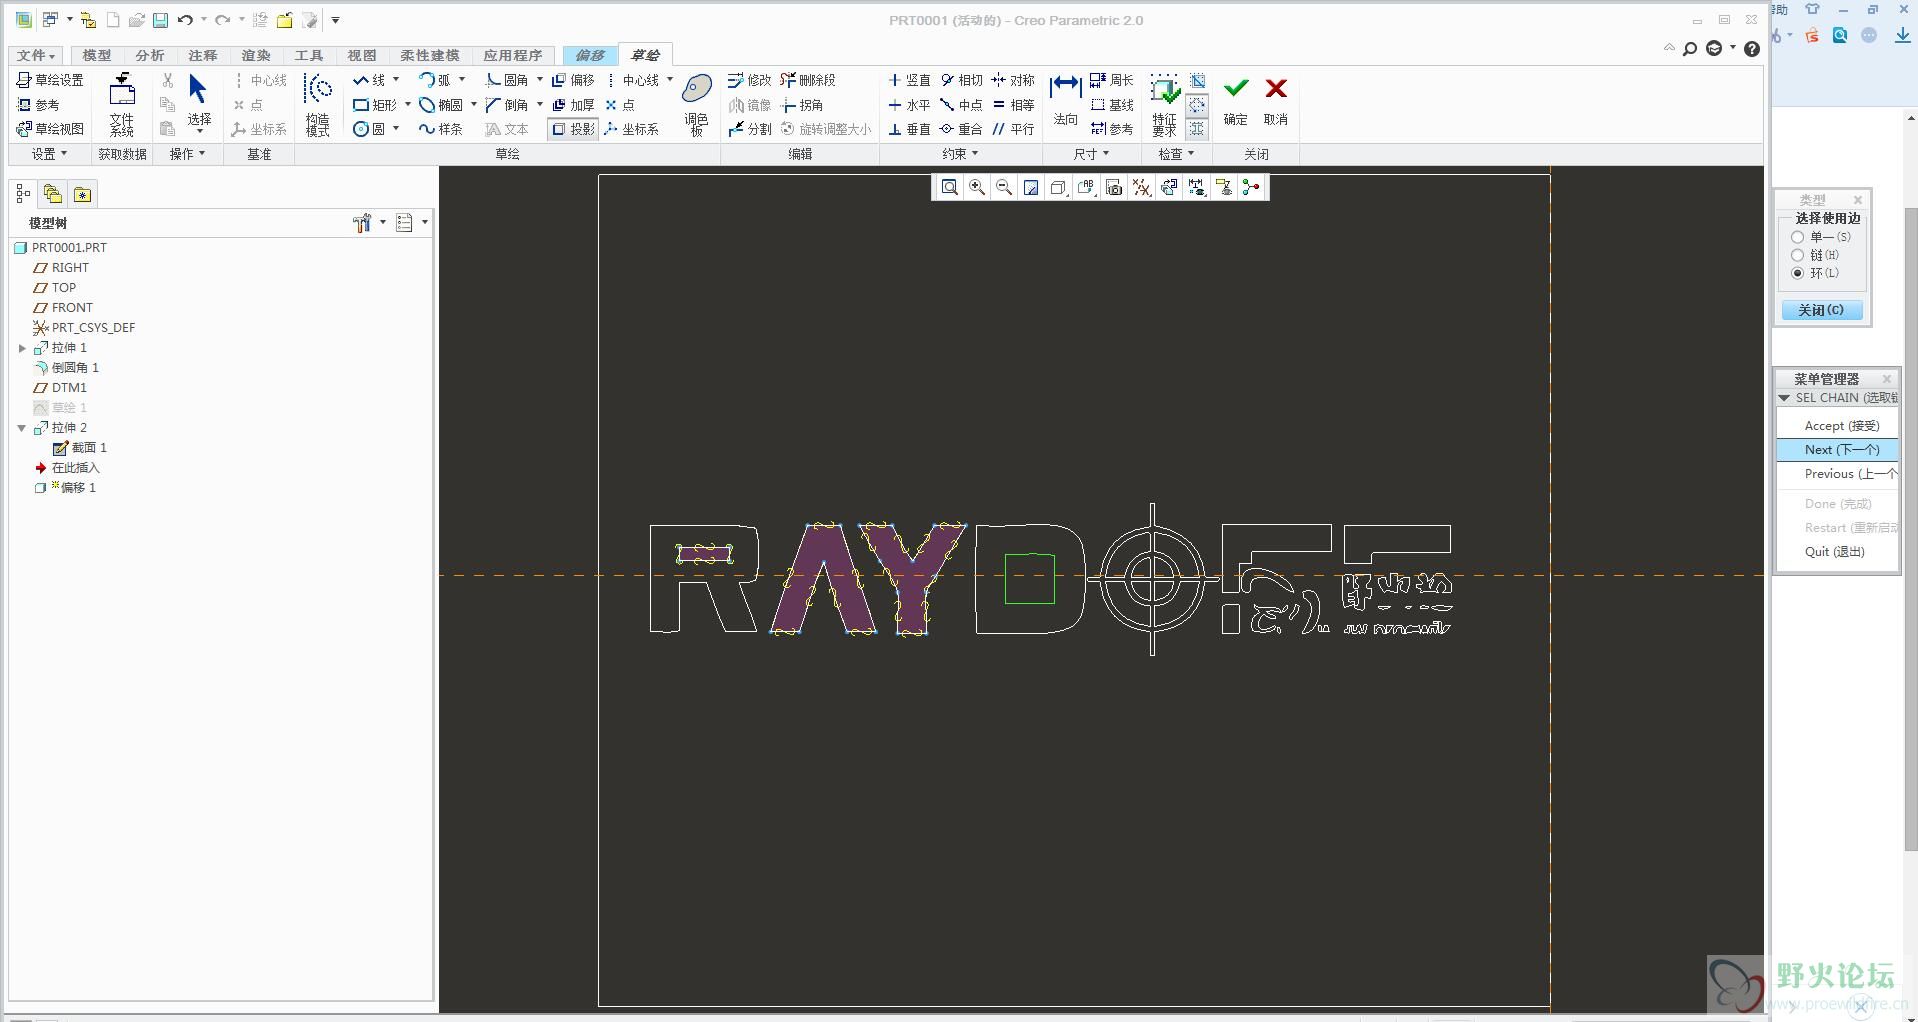The image size is (1918, 1022).
Task: Click the Project (投影) tool
Action: pos(573,129)
